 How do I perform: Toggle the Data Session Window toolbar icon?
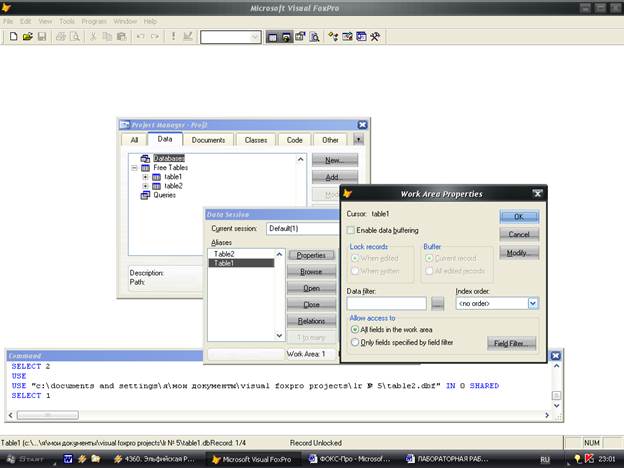286,37
